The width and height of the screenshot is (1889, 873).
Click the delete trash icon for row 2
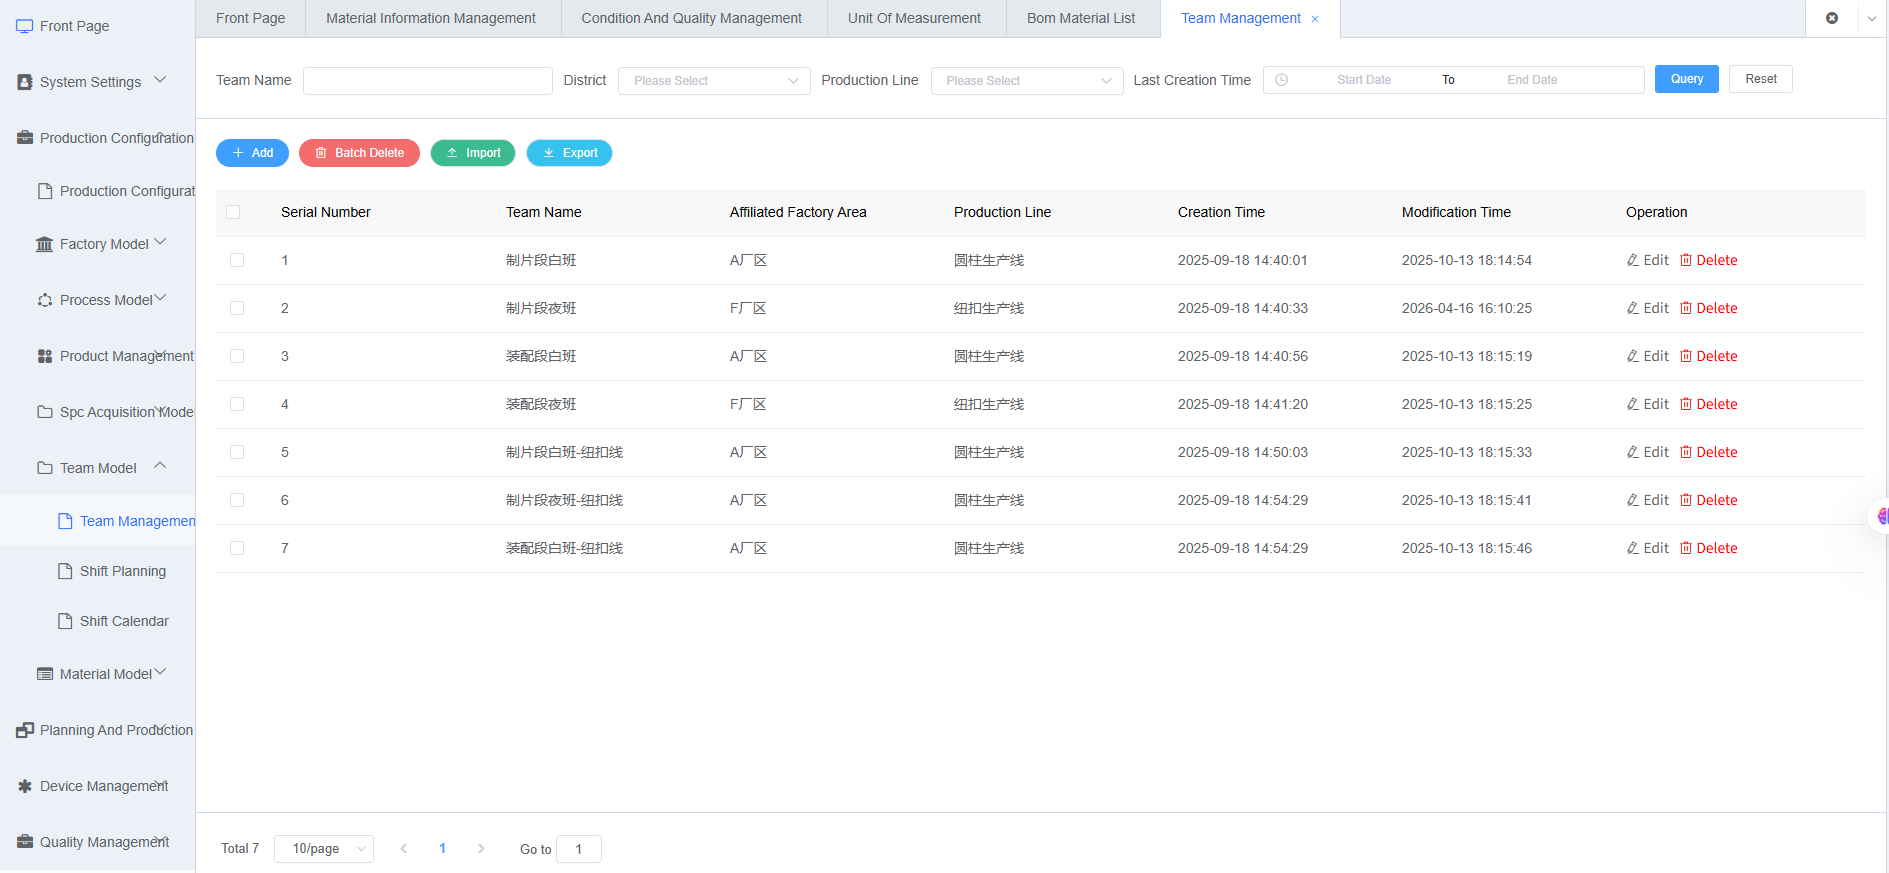(1686, 308)
